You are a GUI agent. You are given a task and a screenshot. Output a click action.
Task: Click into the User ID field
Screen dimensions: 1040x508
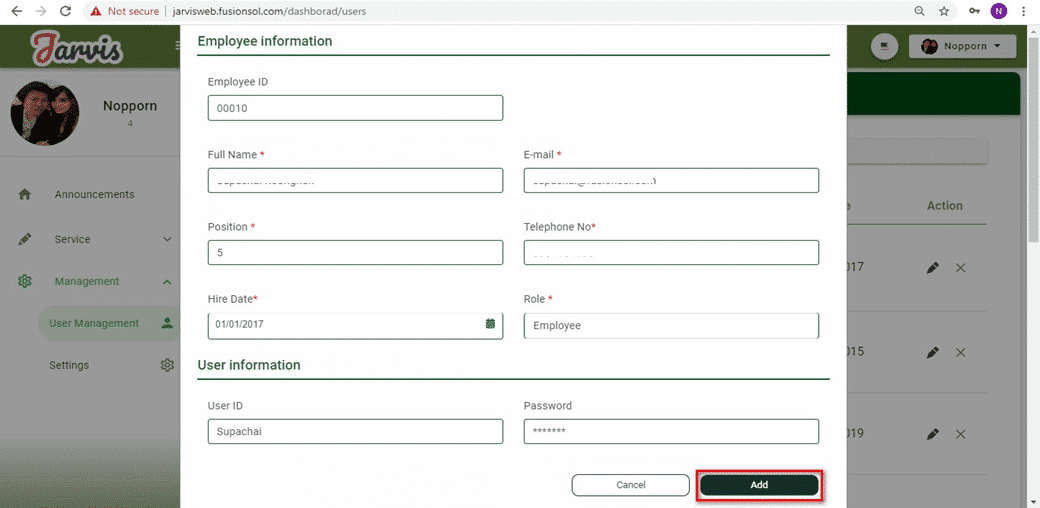355,431
